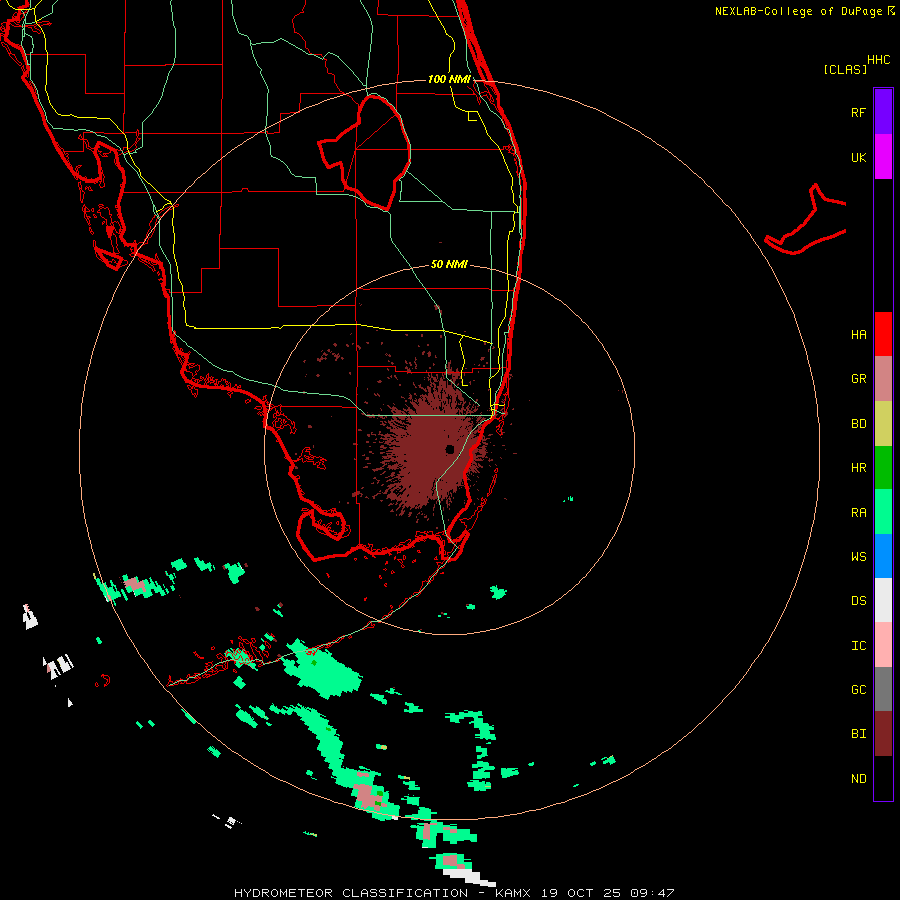Click the 'GC' legend label
This screenshot has width=900, height=900.
click(858, 690)
